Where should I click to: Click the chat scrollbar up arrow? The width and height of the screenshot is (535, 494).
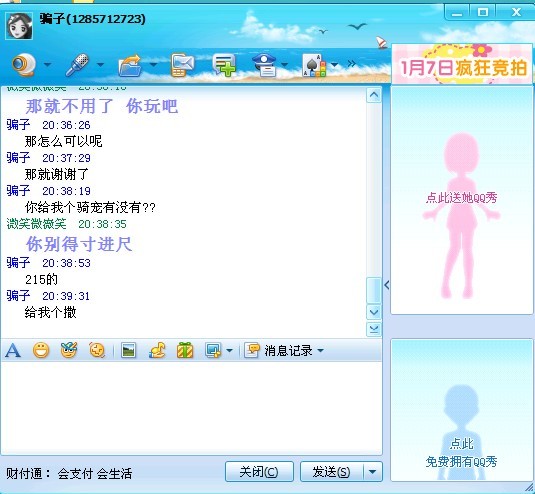coord(374,95)
